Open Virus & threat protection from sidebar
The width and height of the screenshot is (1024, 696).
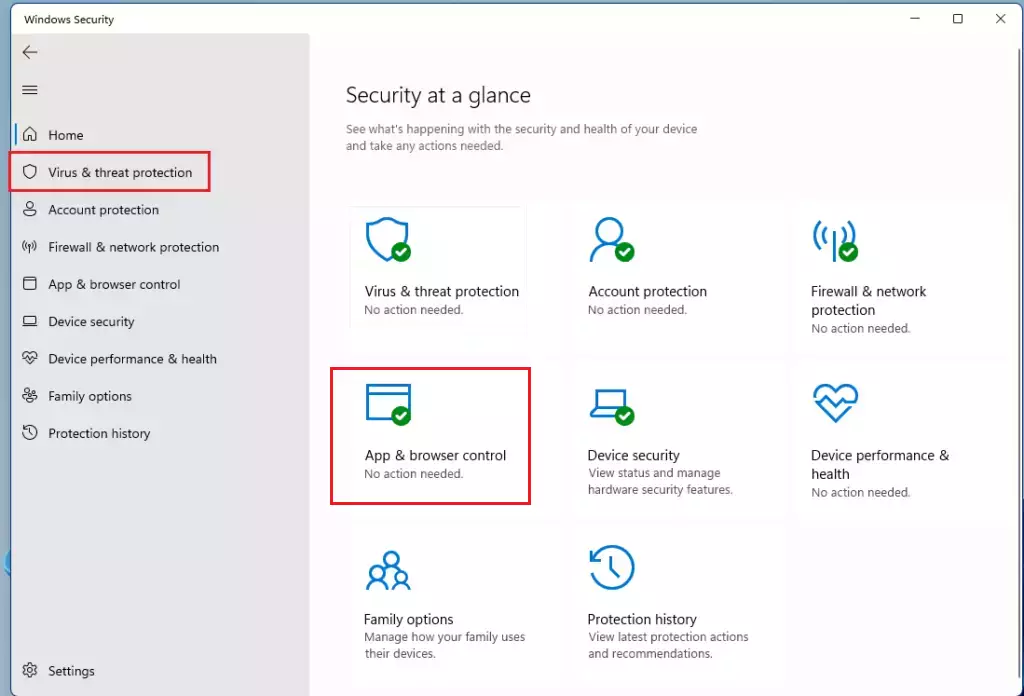point(120,172)
